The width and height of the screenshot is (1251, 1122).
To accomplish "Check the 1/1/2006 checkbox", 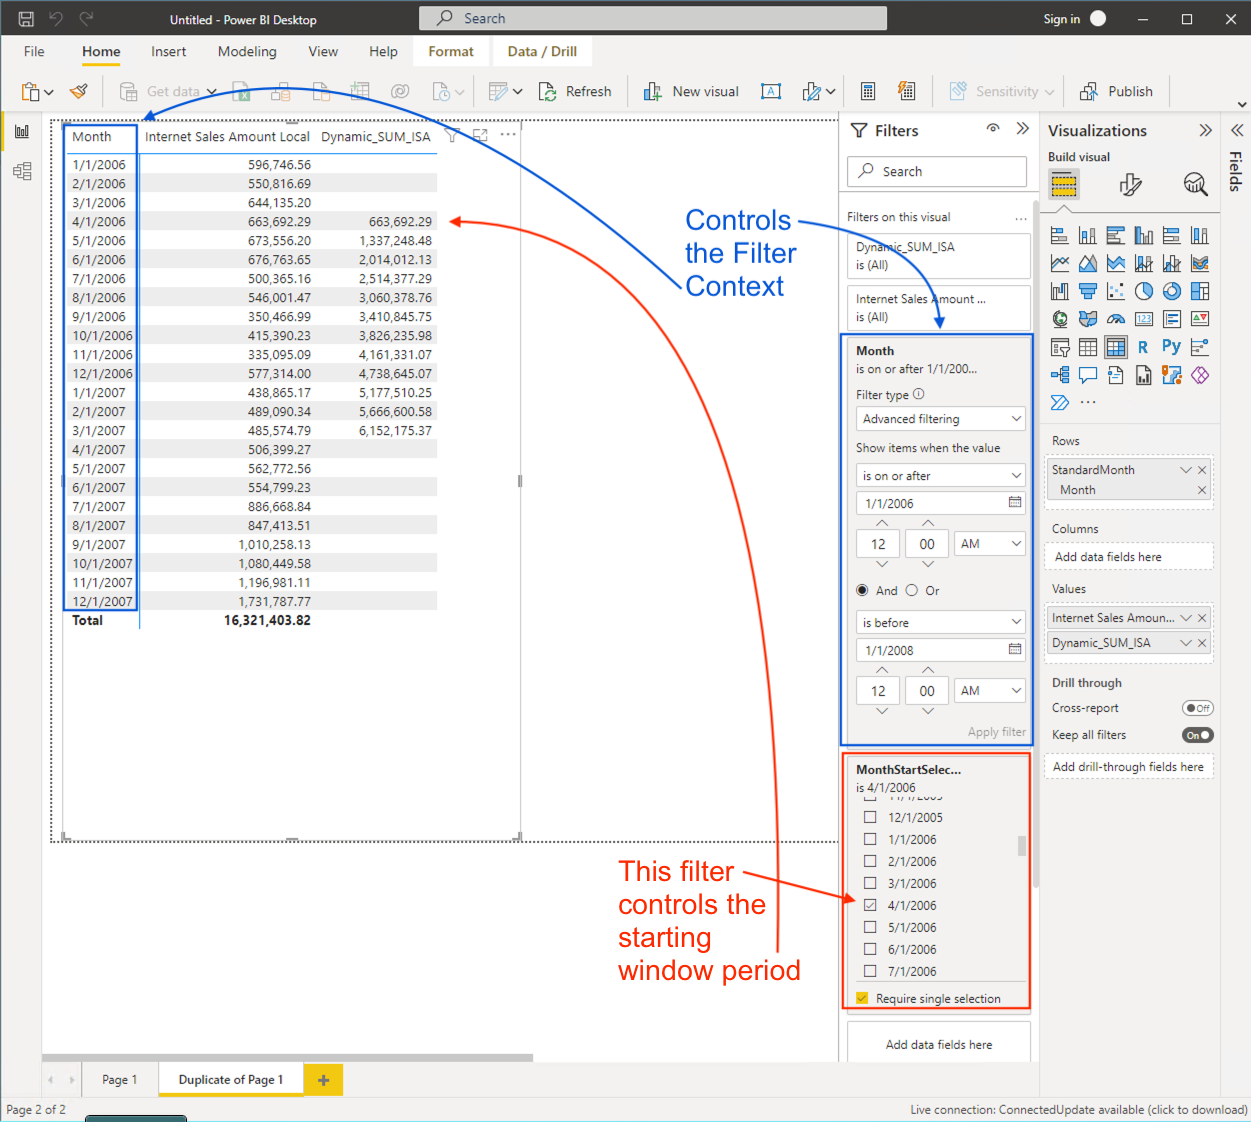I will pyautogui.click(x=870, y=839).
